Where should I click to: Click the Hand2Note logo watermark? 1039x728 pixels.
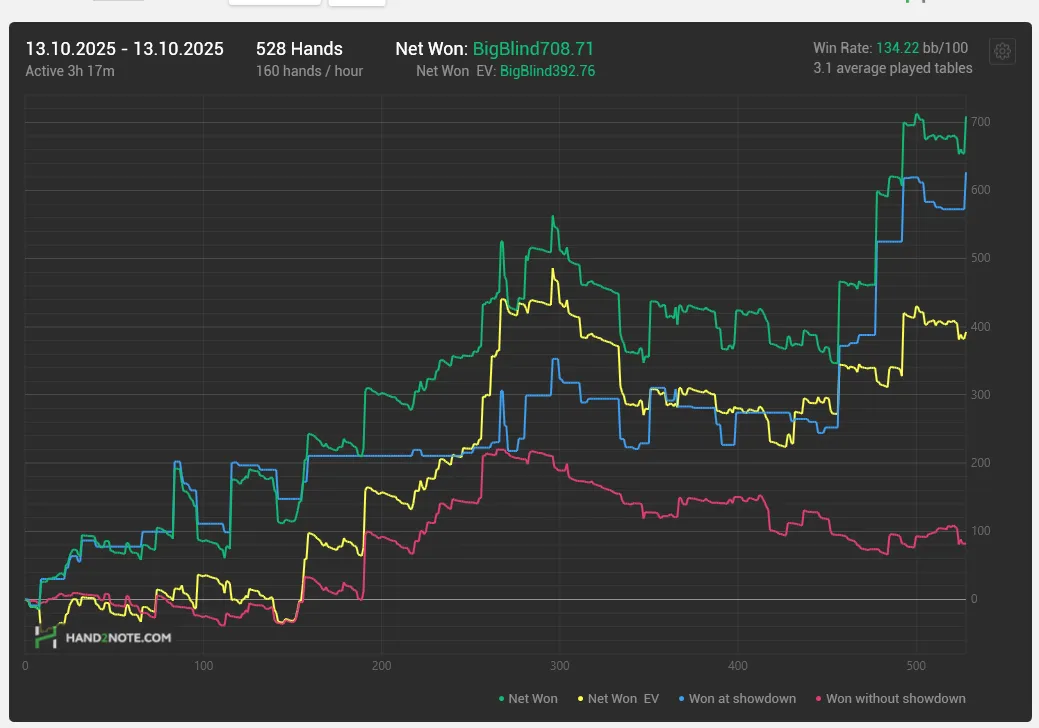point(103,637)
